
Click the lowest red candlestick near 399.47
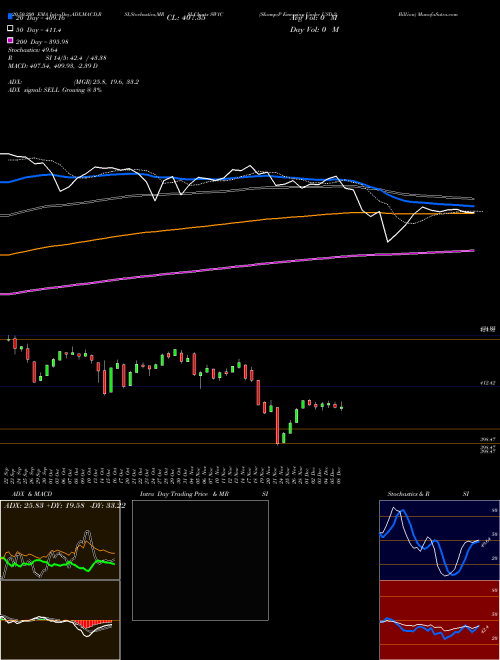pyautogui.click(x=277, y=425)
